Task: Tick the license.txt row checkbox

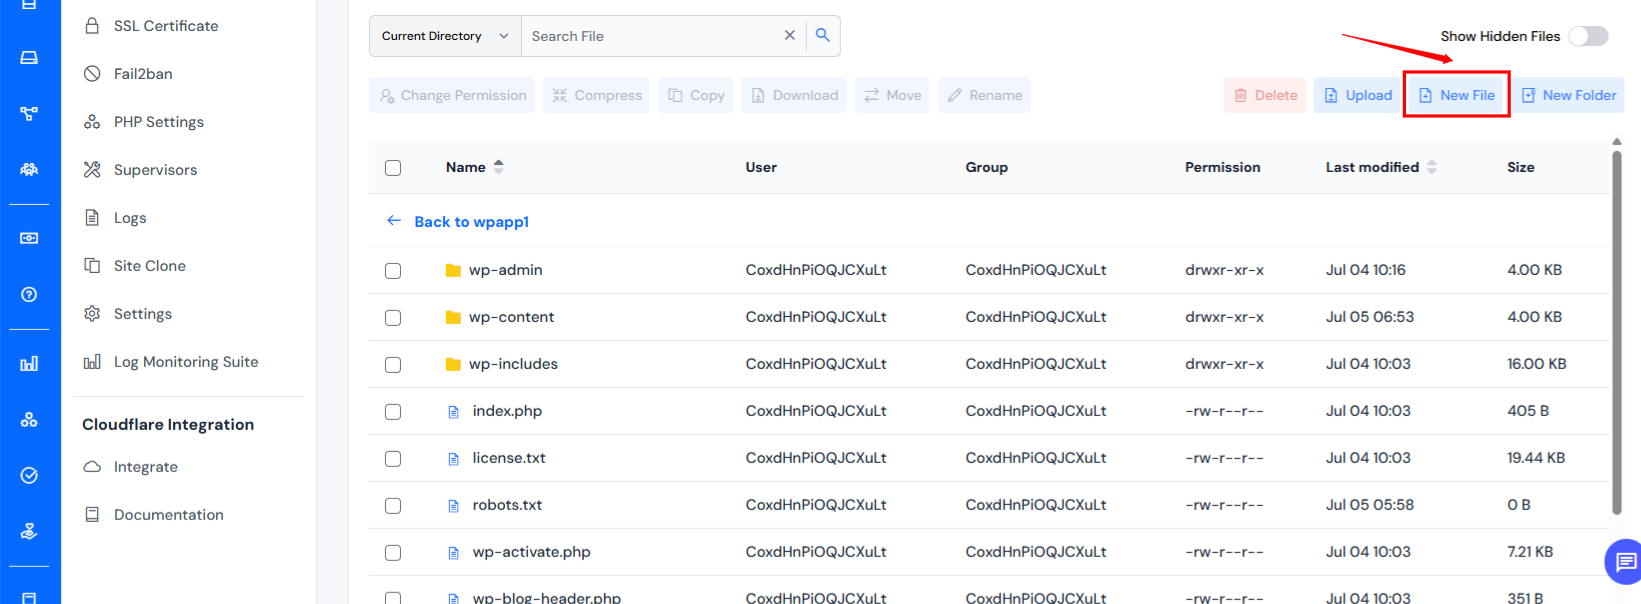Action: click(393, 459)
